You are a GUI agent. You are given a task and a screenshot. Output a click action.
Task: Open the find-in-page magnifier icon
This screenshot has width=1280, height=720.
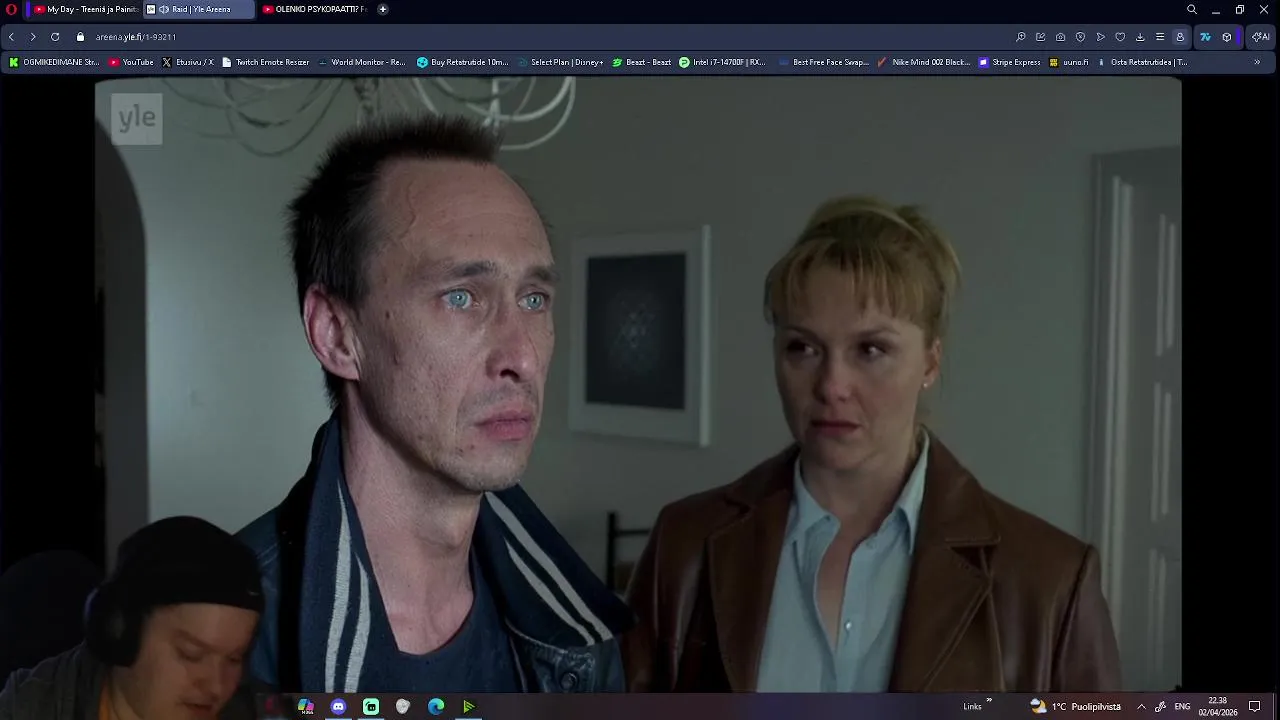1021,37
